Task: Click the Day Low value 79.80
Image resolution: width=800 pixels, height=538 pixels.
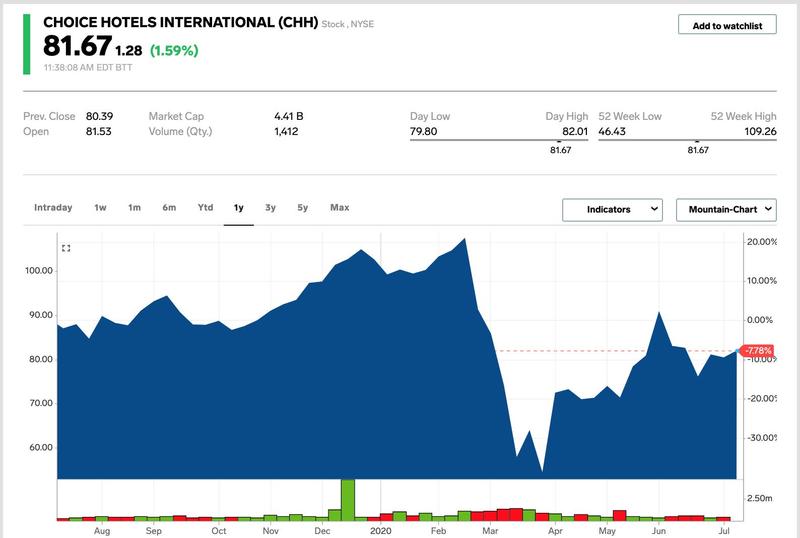Action: (423, 132)
